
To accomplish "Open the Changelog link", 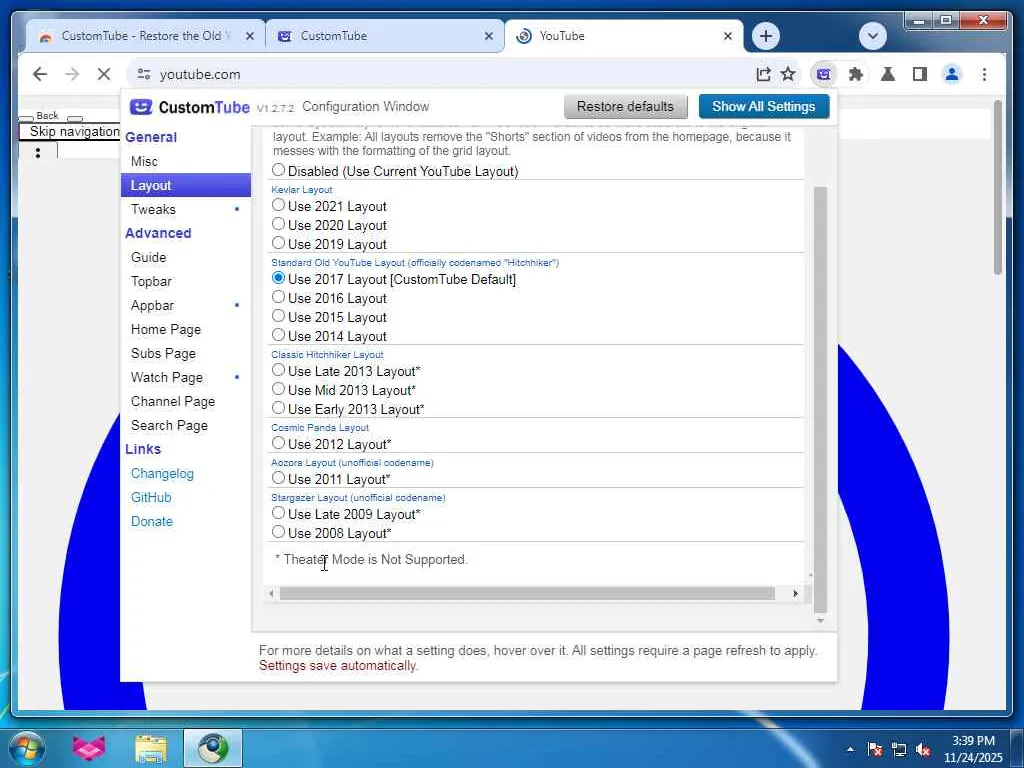I will pos(162,473).
